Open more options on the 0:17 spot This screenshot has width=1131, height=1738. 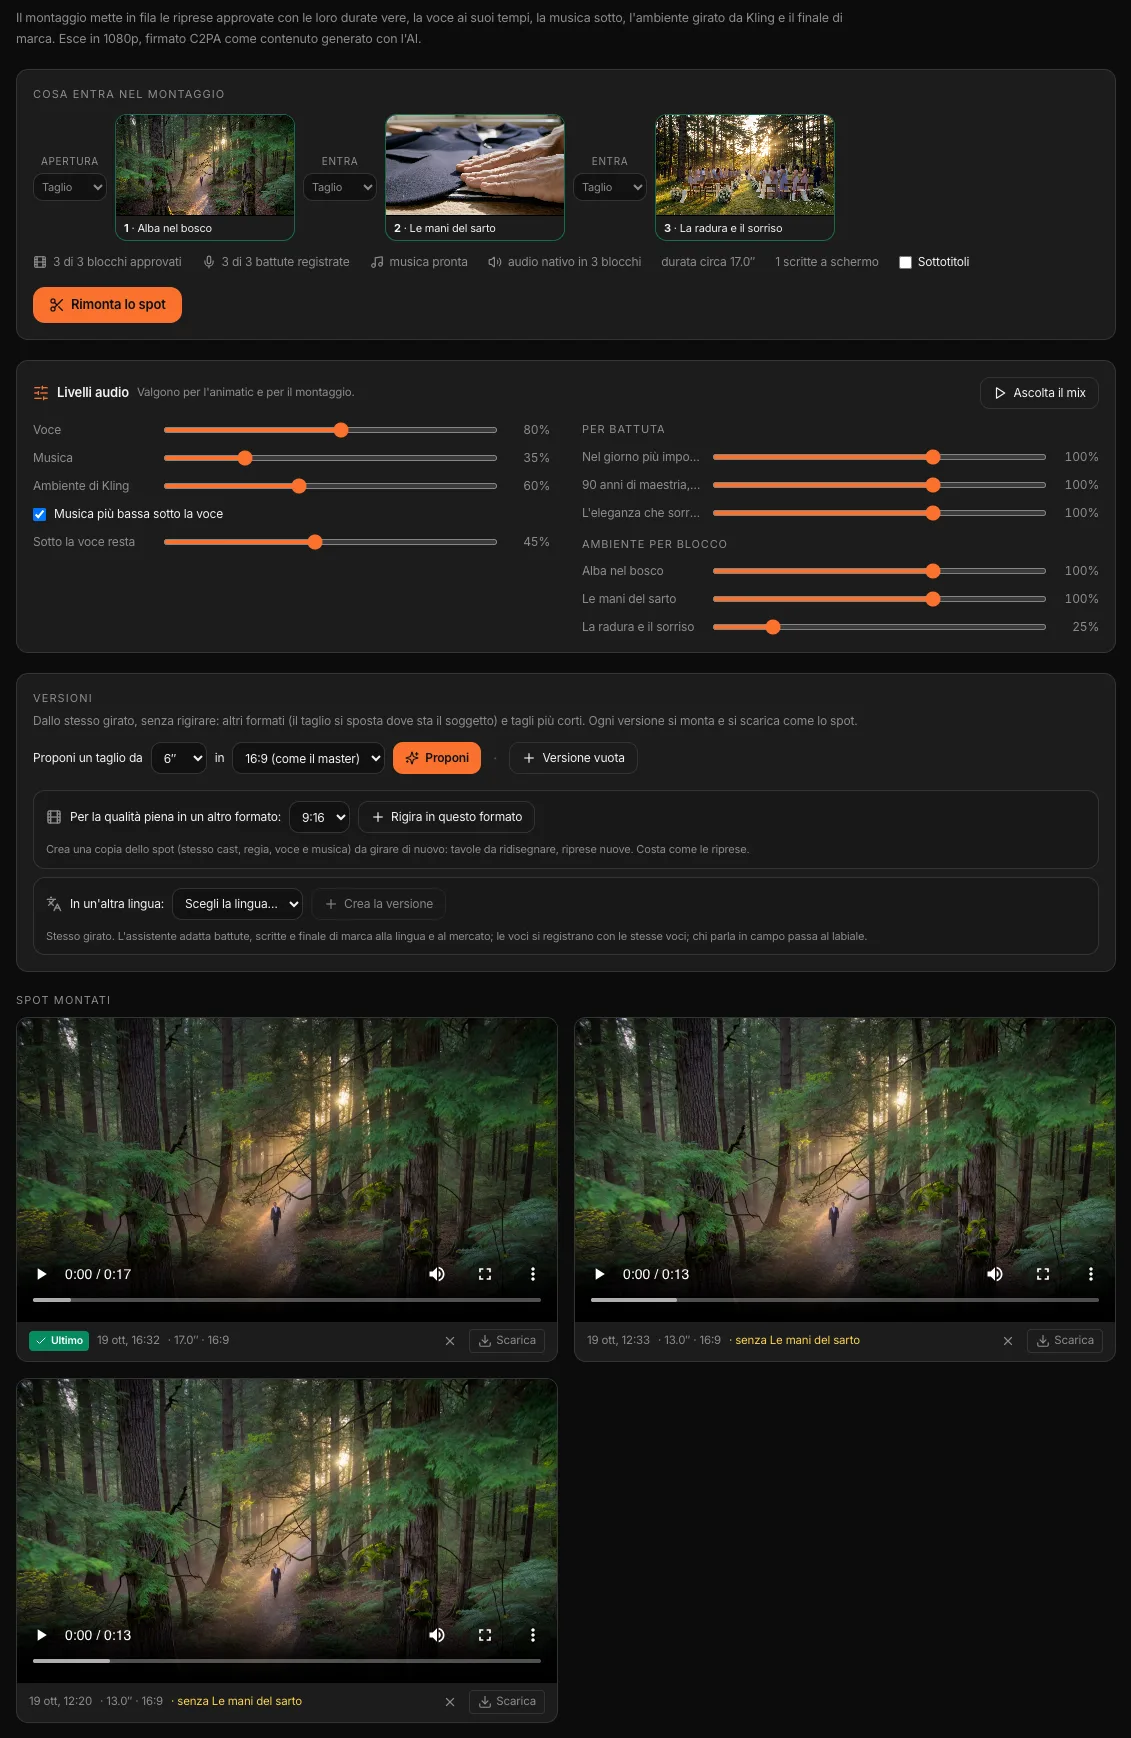tap(533, 1274)
